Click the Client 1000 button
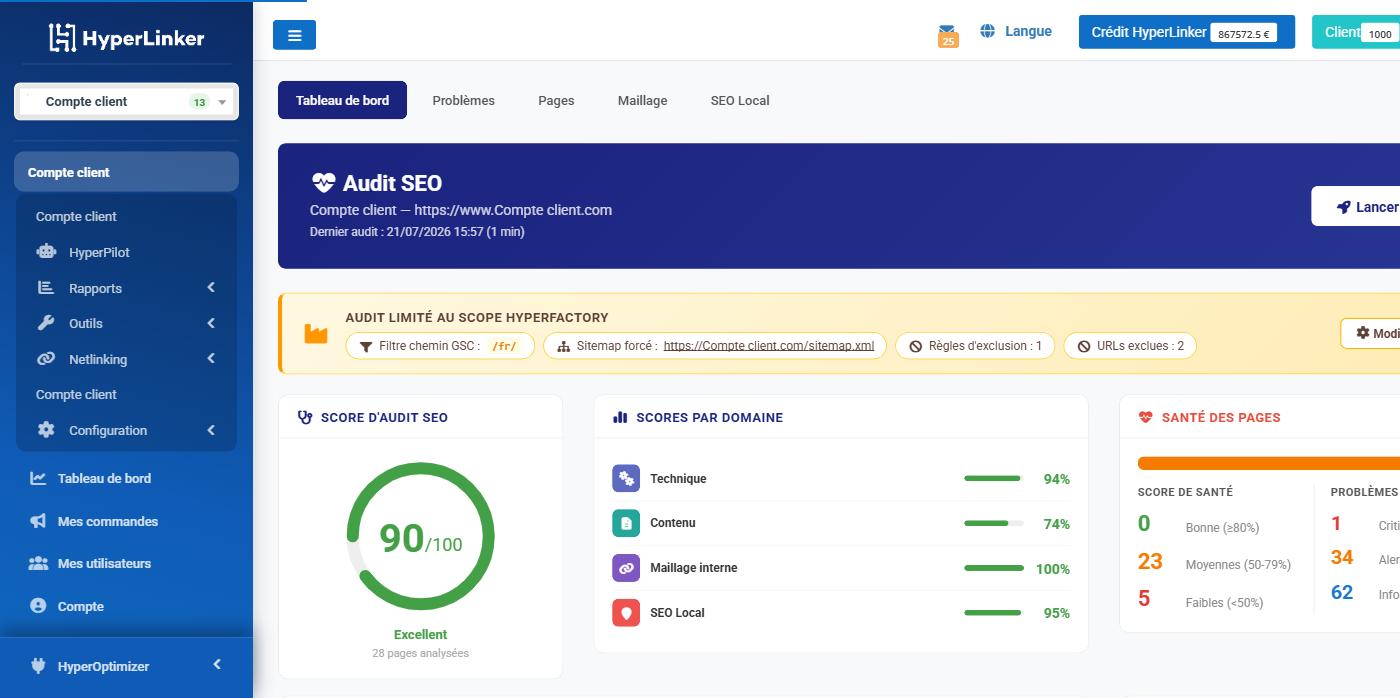1400x698 pixels. [x=1356, y=32]
